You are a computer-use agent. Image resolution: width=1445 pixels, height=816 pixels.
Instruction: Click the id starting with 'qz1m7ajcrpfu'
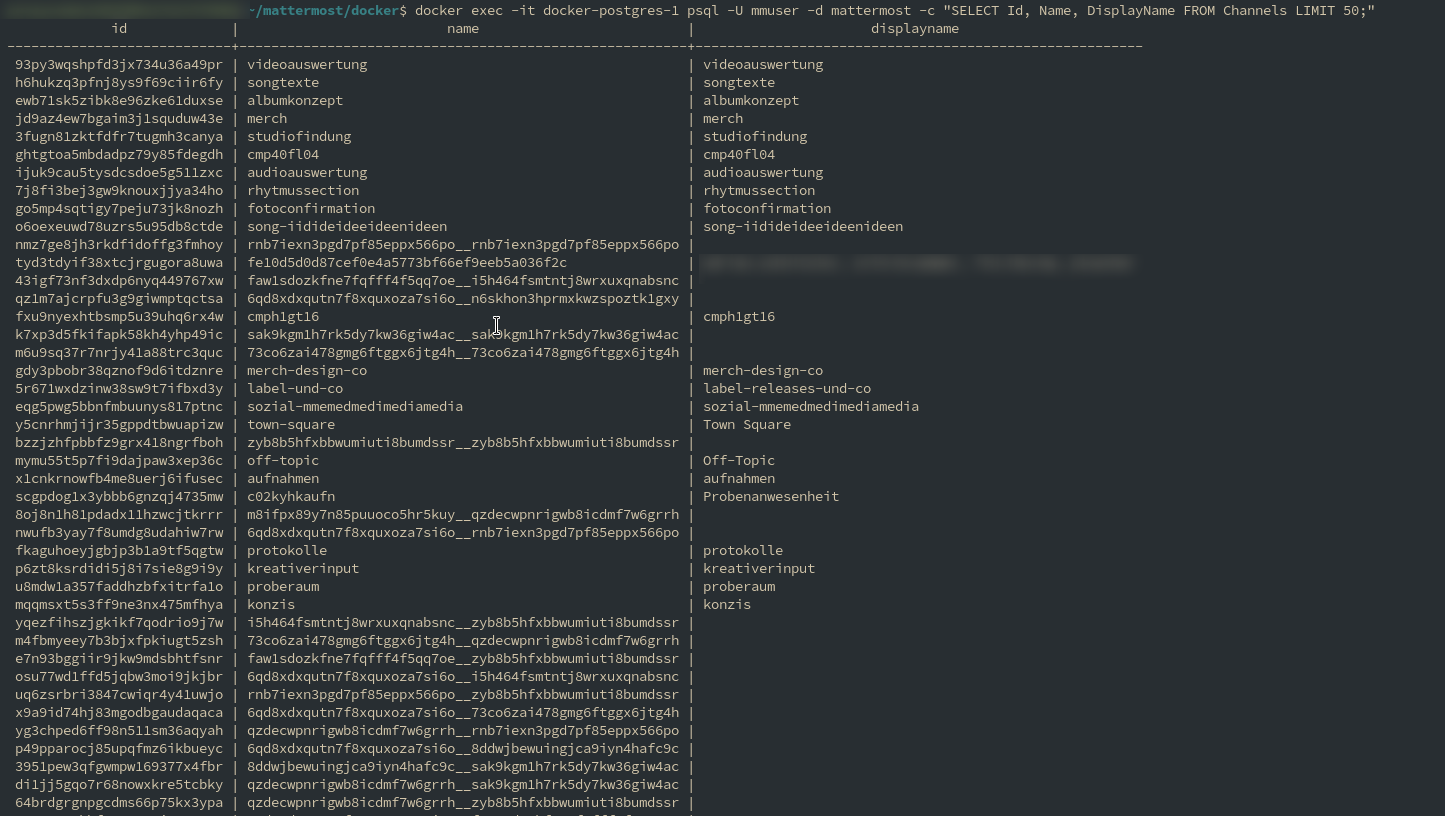click(x=119, y=298)
